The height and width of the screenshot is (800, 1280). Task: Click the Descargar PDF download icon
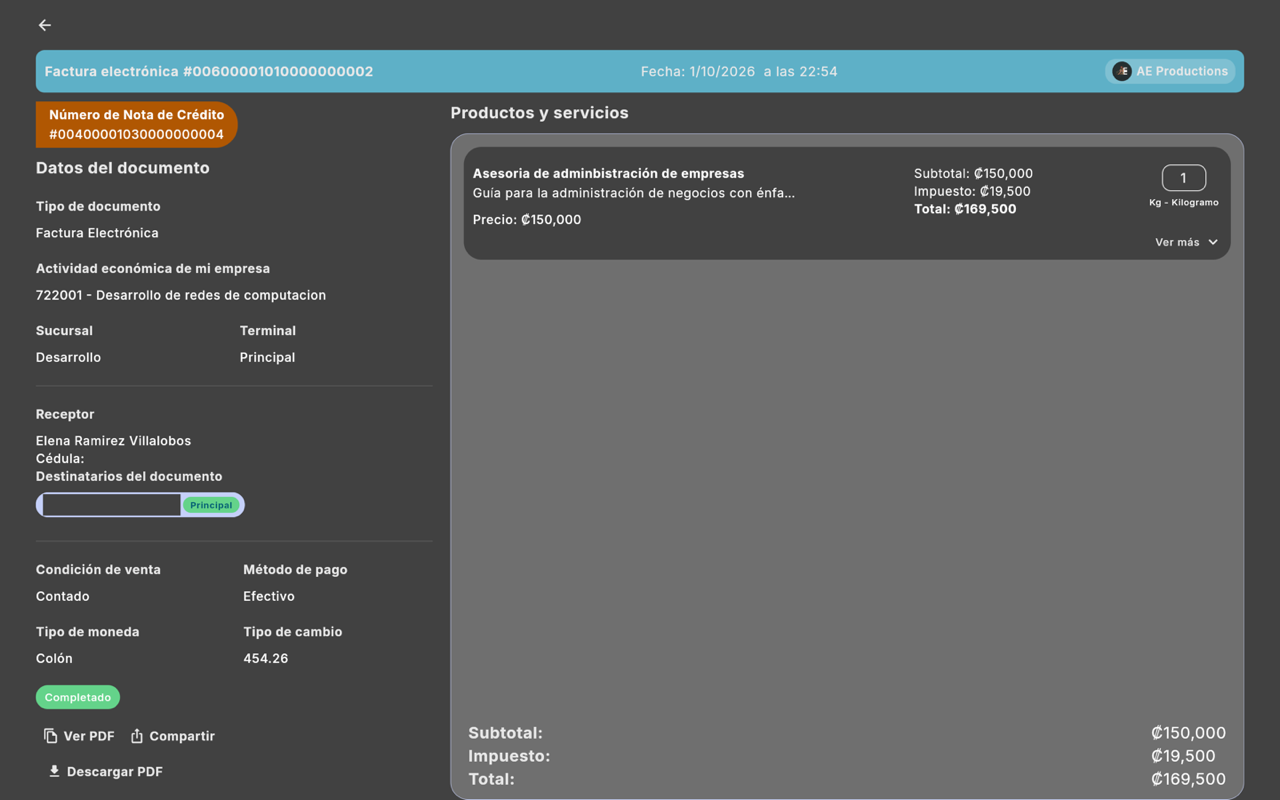tap(54, 771)
